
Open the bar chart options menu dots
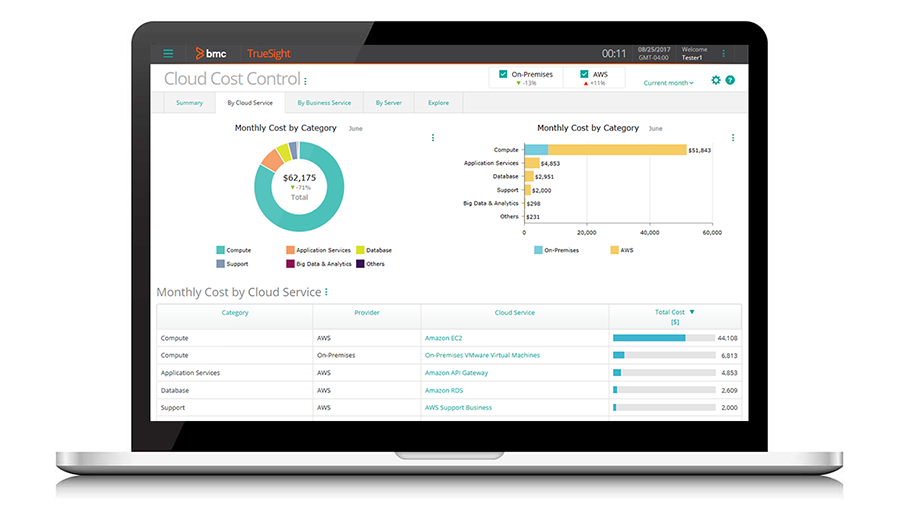(x=733, y=138)
